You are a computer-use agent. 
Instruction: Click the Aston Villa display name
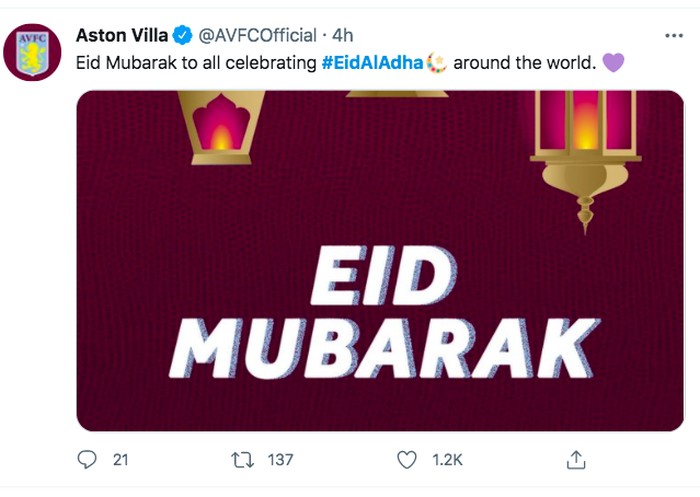(120, 36)
